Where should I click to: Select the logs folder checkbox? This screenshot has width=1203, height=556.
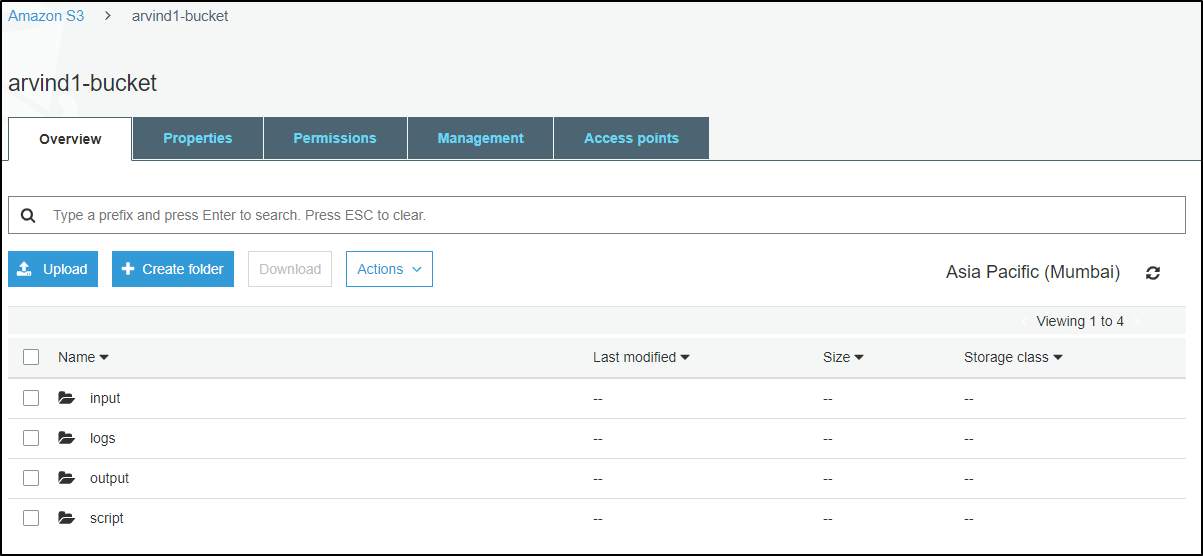pyautogui.click(x=31, y=438)
